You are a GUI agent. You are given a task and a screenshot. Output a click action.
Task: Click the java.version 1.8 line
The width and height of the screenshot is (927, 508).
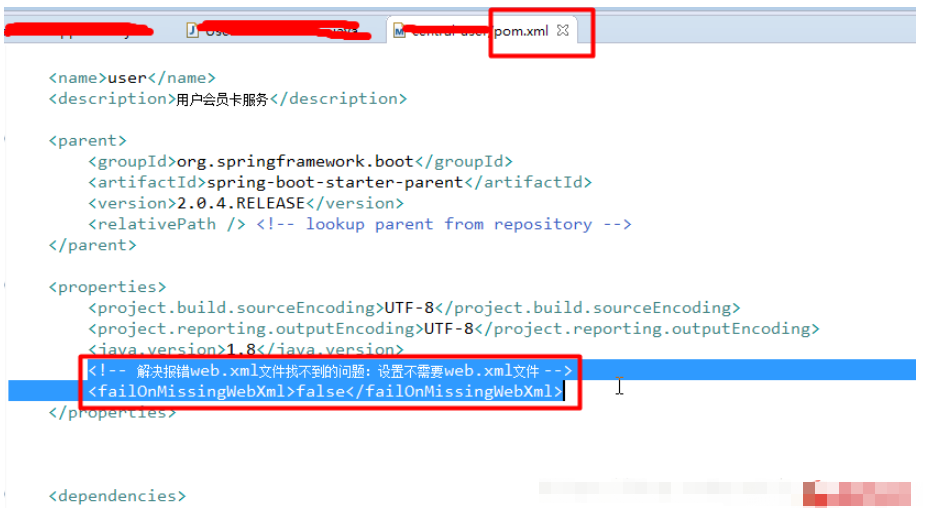tap(246, 349)
